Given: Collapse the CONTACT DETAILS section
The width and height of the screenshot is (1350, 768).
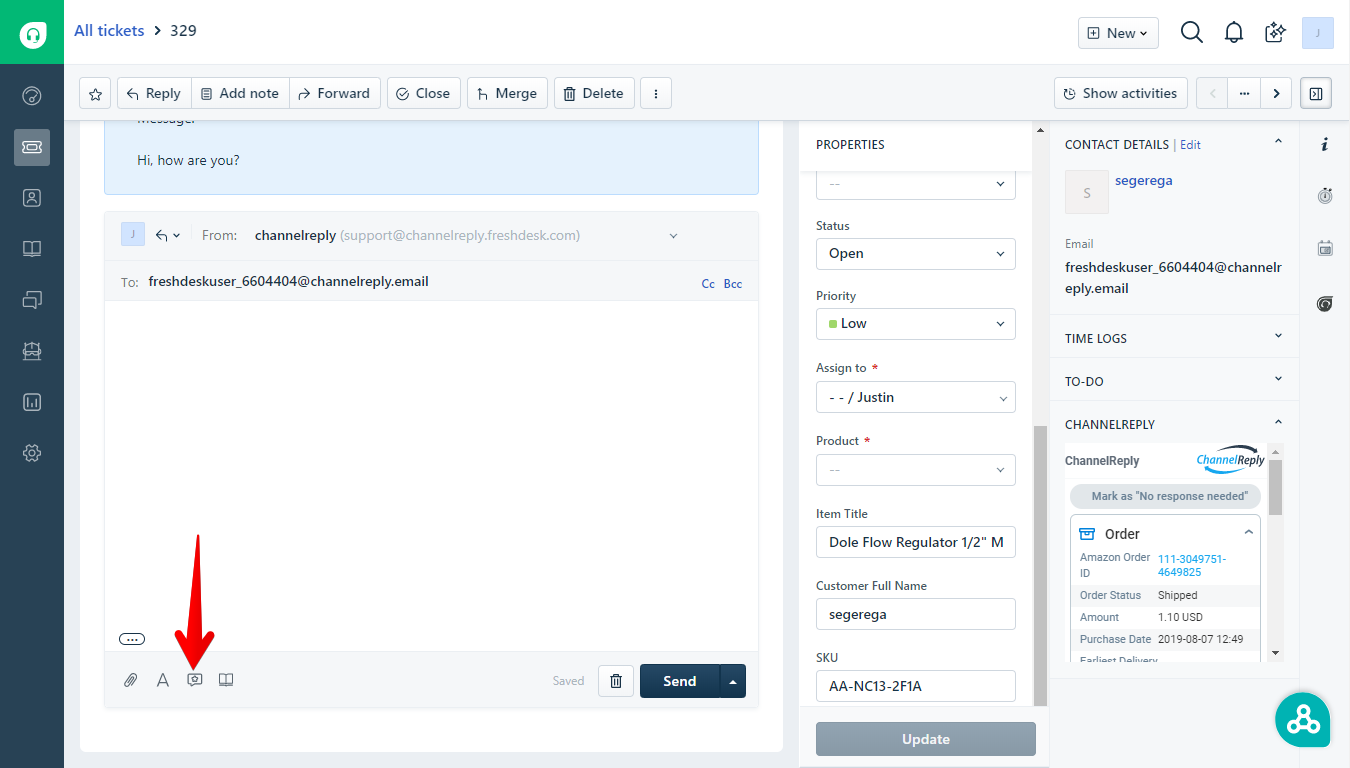Looking at the screenshot, I should pos(1278,143).
